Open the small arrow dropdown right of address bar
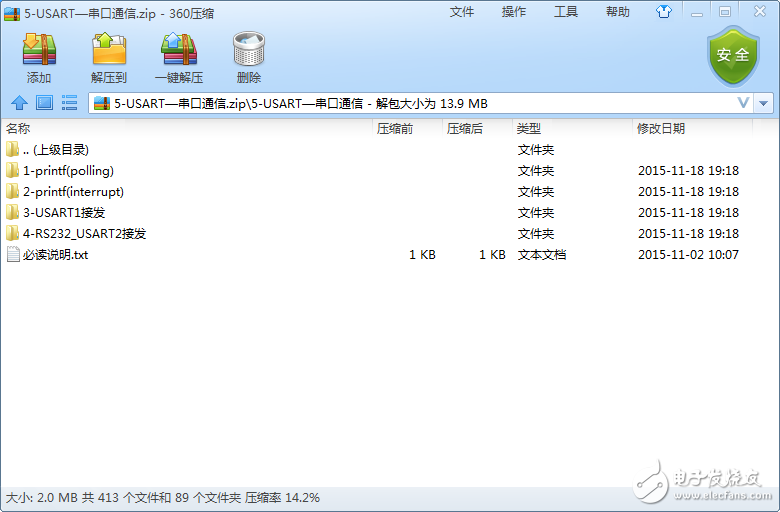The height and width of the screenshot is (512, 780). [764, 103]
